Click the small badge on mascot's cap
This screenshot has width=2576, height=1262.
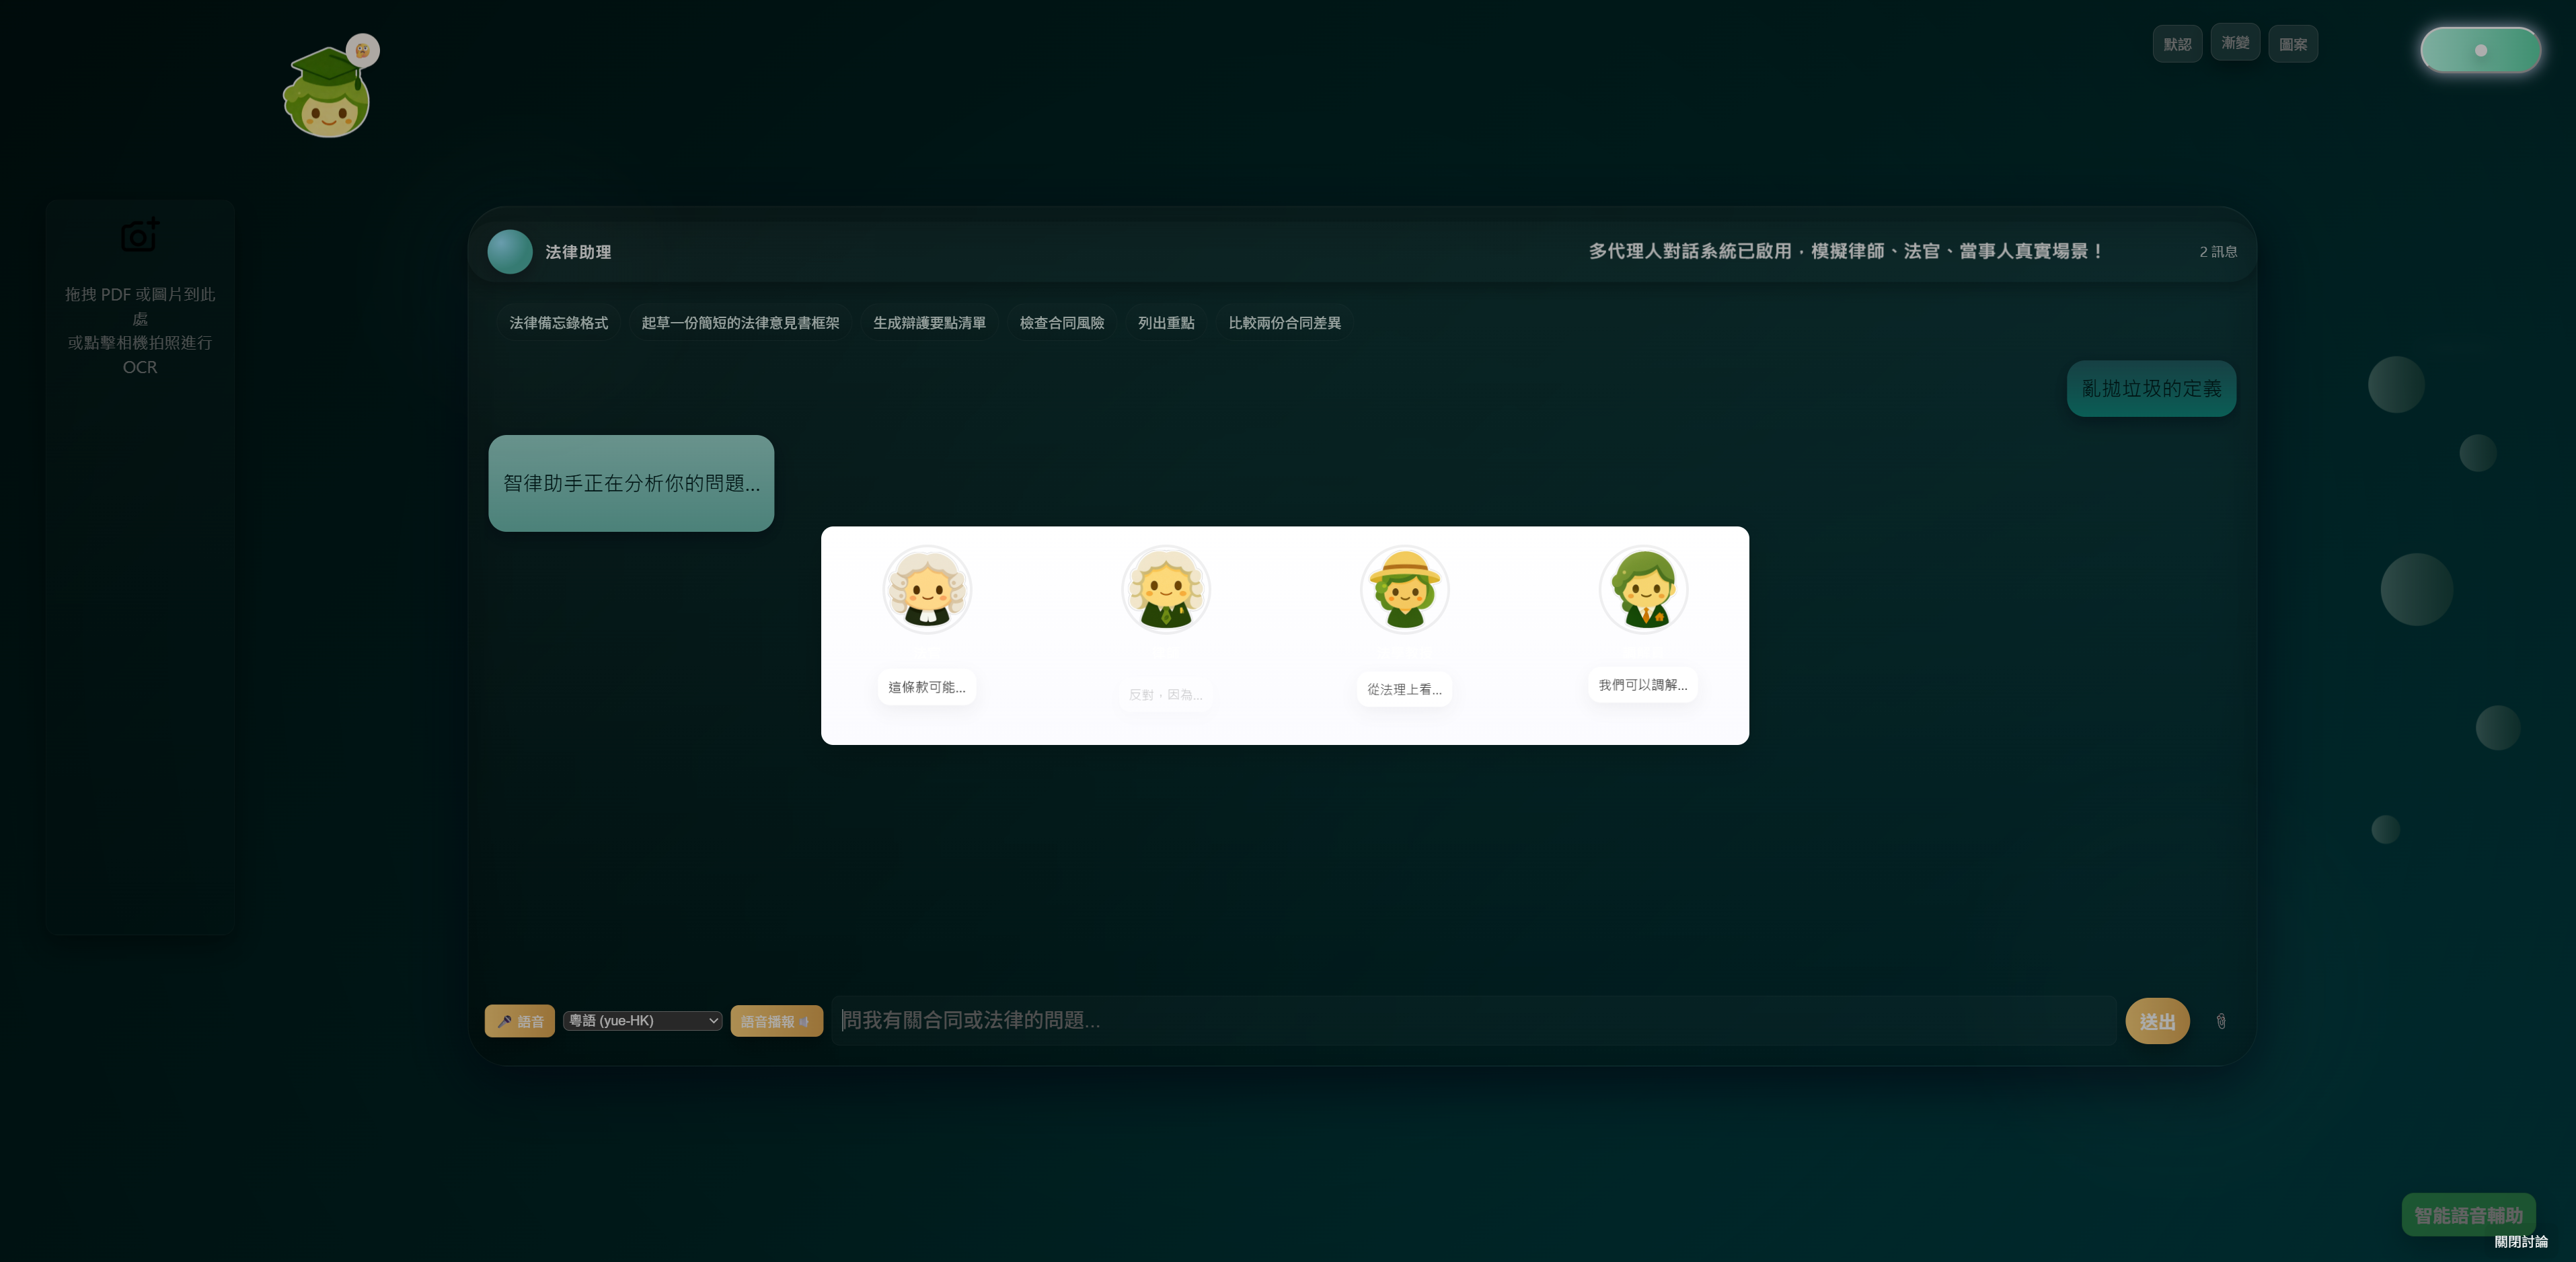point(363,50)
